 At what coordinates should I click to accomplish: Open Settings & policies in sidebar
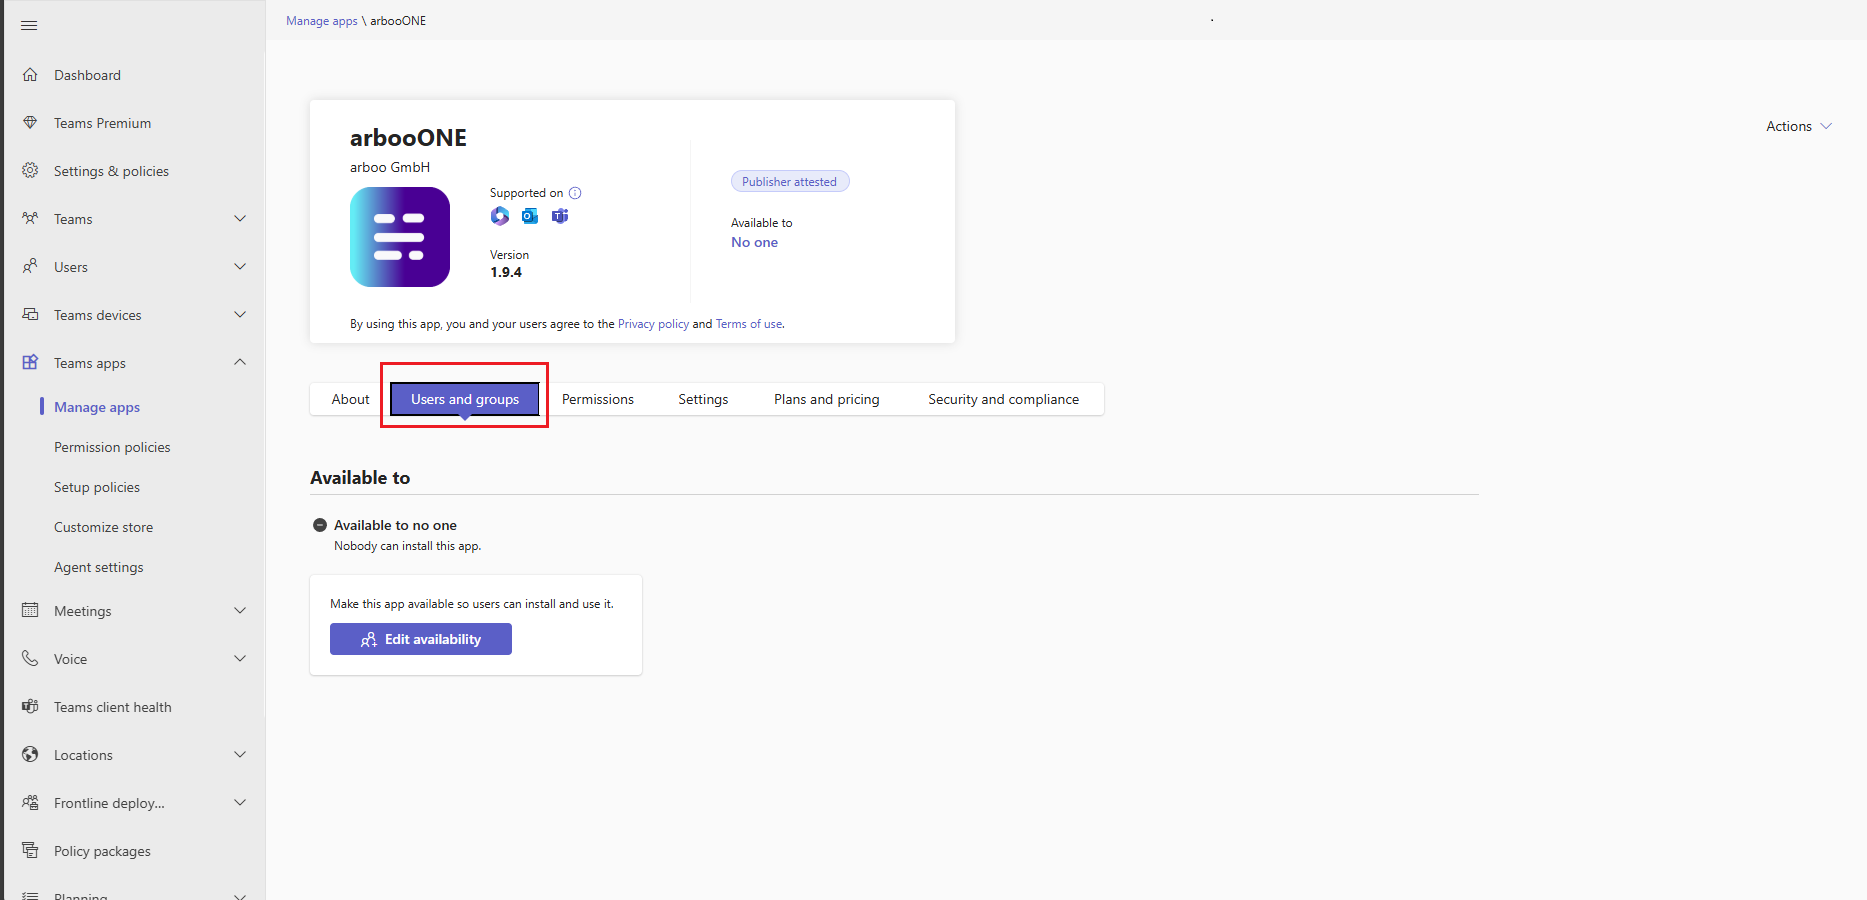(x=111, y=171)
